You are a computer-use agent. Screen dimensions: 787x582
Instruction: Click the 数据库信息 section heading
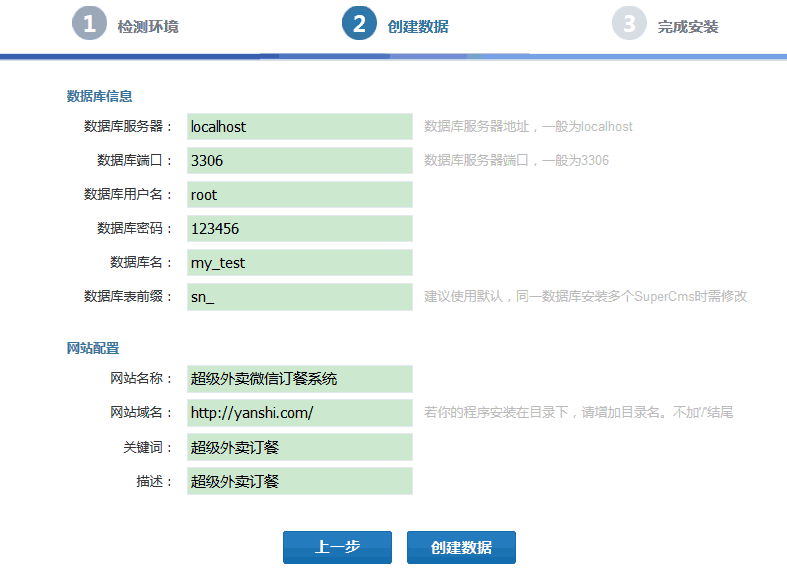(100, 97)
